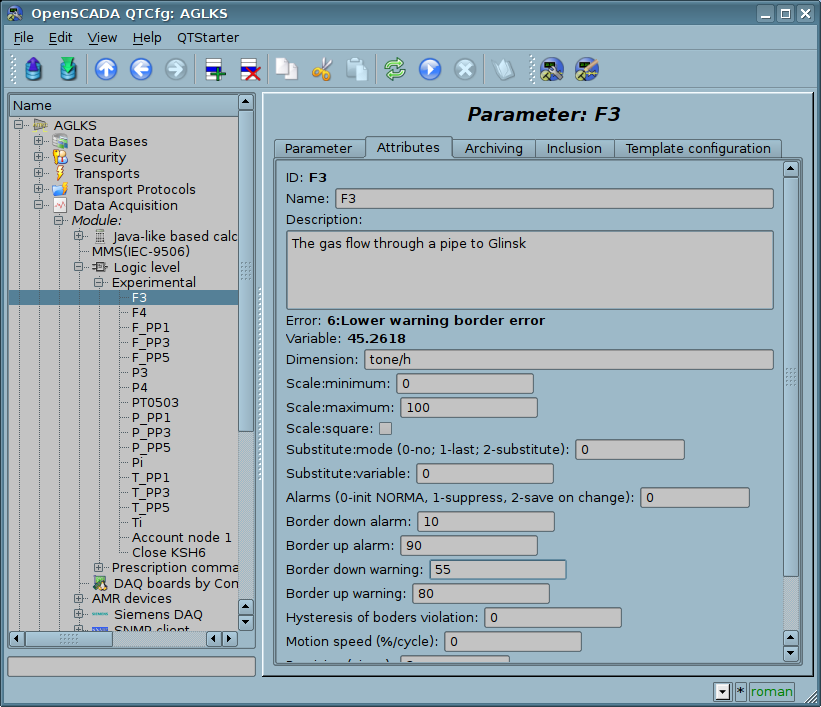The height and width of the screenshot is (707, 821).
Task: Click the Name column header in tree
Action: (124, 106)
